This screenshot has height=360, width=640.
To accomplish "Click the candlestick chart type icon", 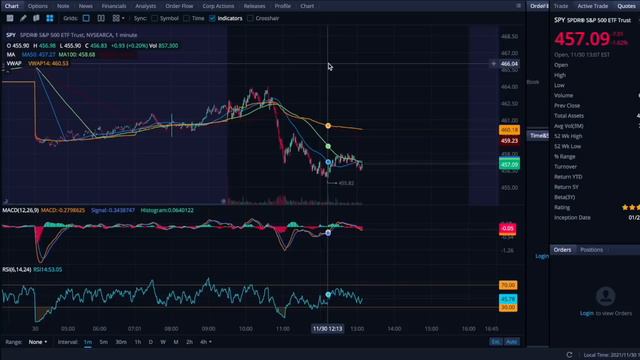I will (x=10, y=18).
